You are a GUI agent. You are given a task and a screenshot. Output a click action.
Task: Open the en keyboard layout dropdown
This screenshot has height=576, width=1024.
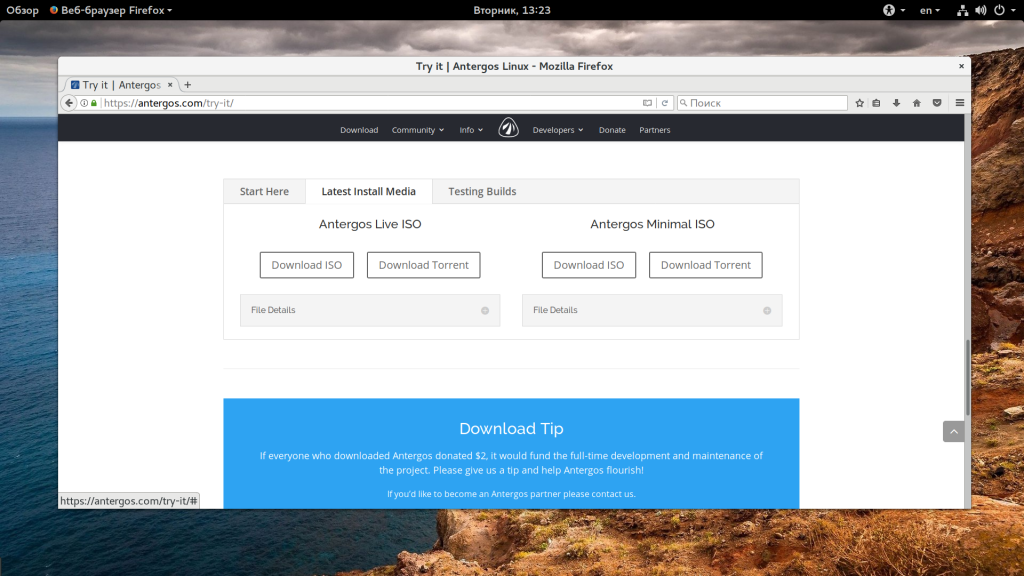click(929, 10)
